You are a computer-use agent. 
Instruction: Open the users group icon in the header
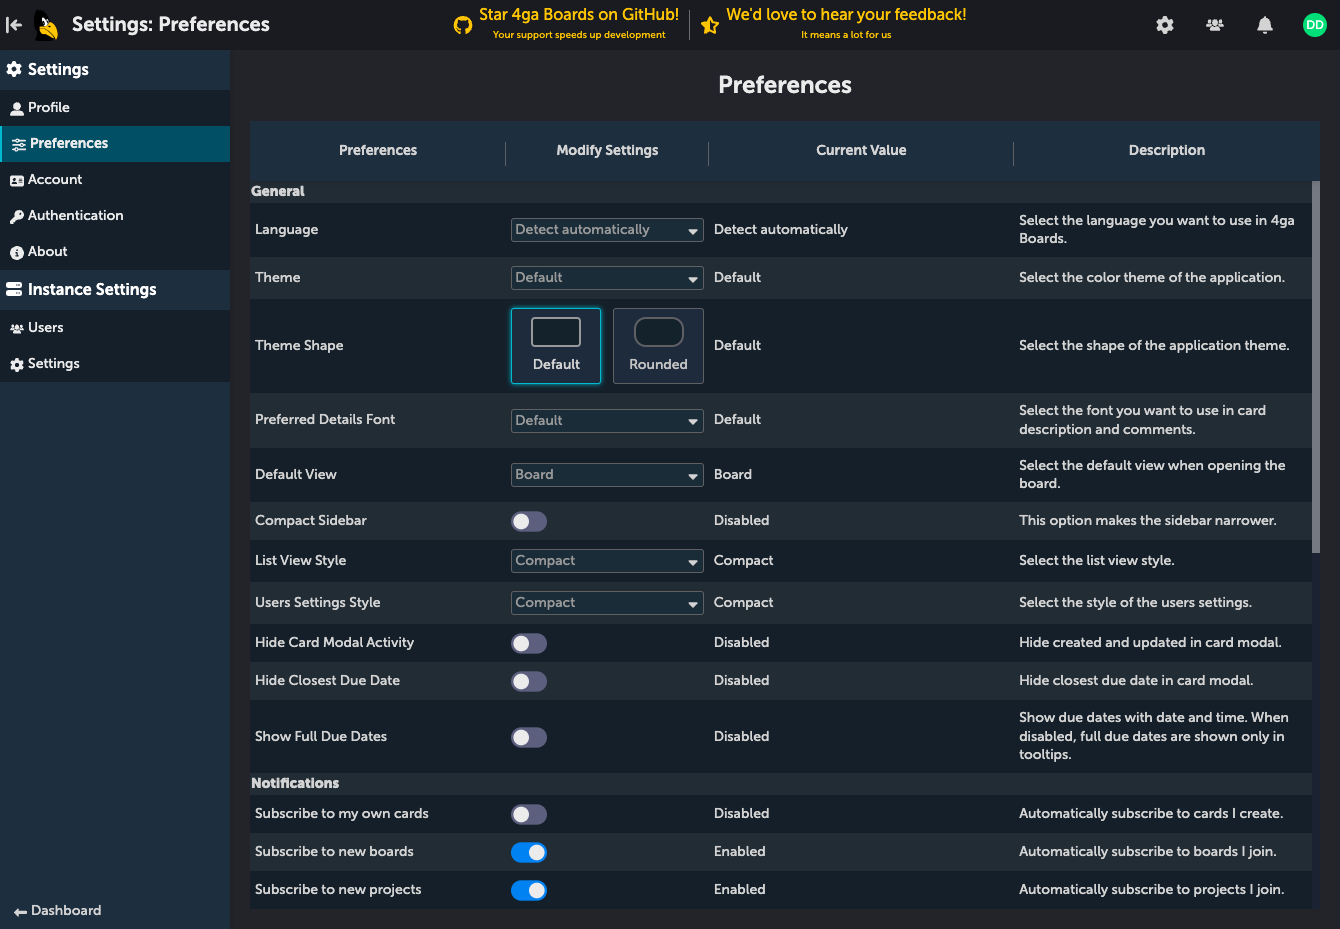click(x=1215, y=25)
